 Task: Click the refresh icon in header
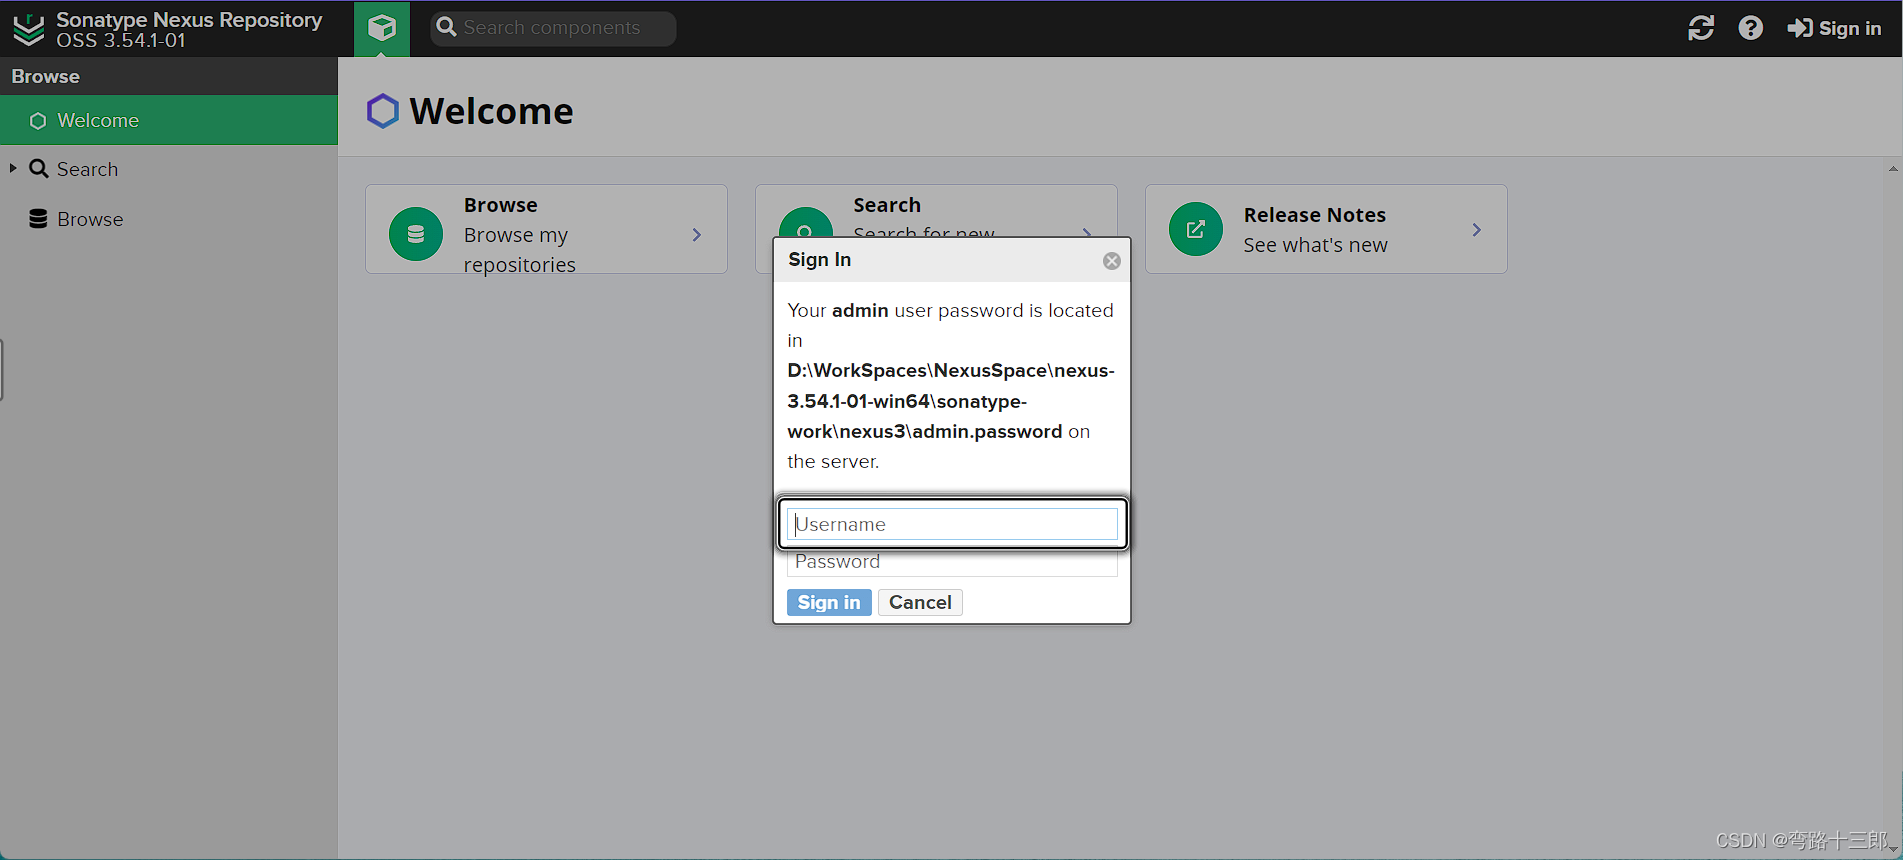pyautogui.click(x=1701, y=28)
